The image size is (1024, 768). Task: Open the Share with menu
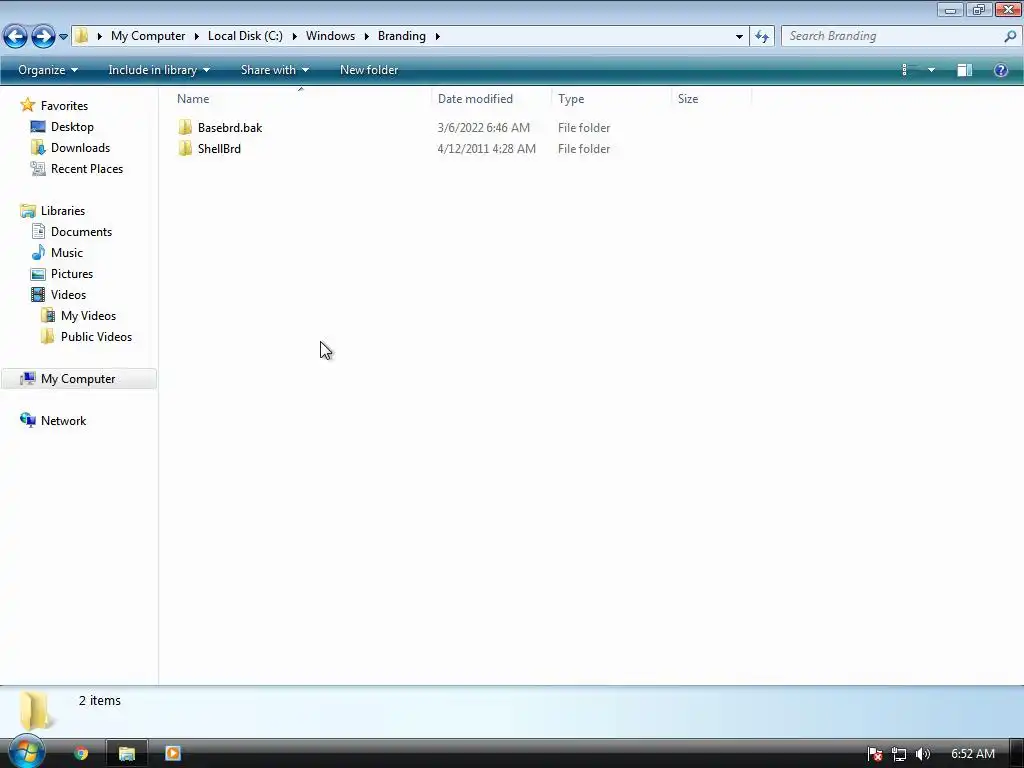[x=274, y=70]
